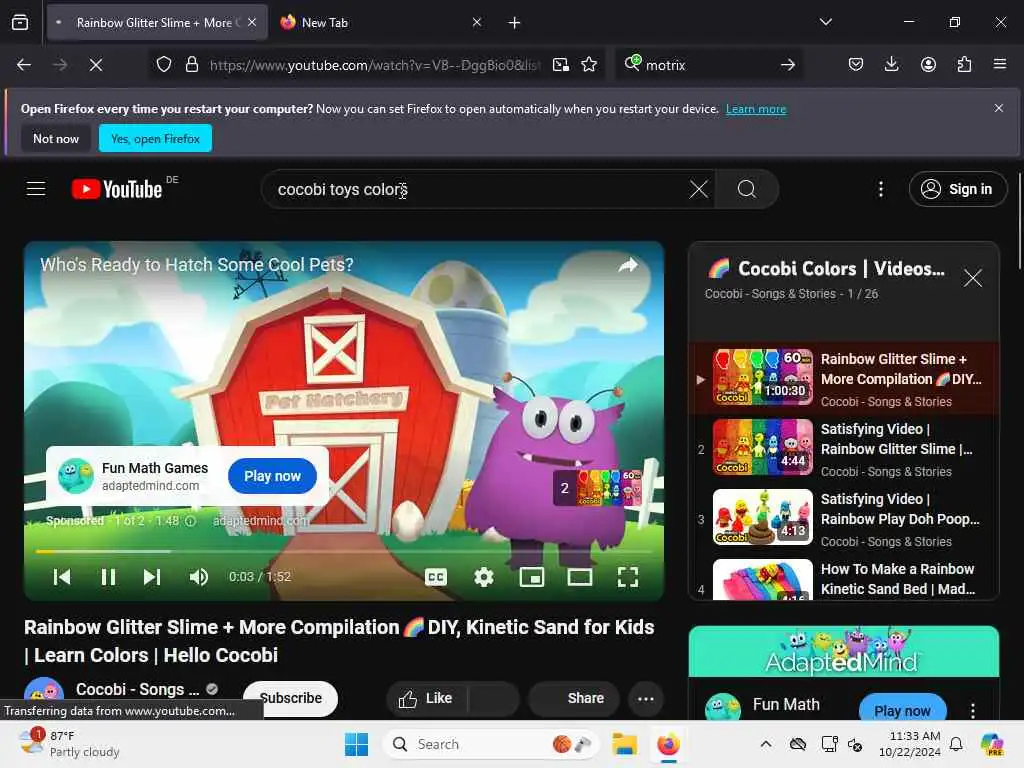This screenshot has height=768, width=1024.
Task: Submit the motrix search with the arrow
Action: click(788, 65)
